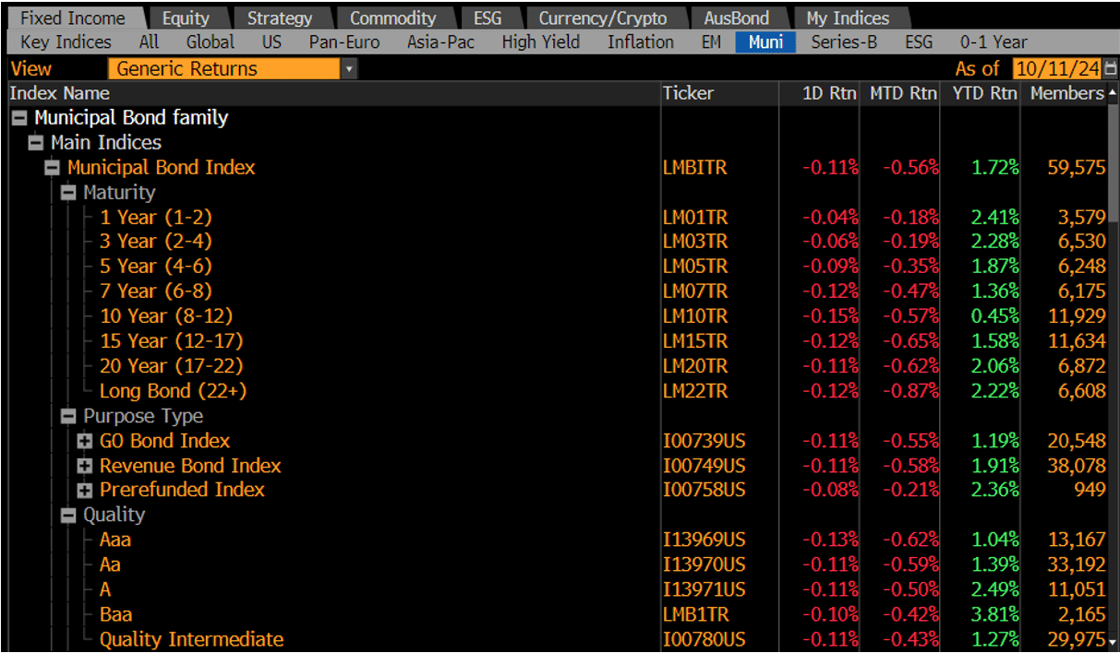Open the calendar icon next to the date
Screen dimensions: 1120x653
click(x=1110, y=69)
